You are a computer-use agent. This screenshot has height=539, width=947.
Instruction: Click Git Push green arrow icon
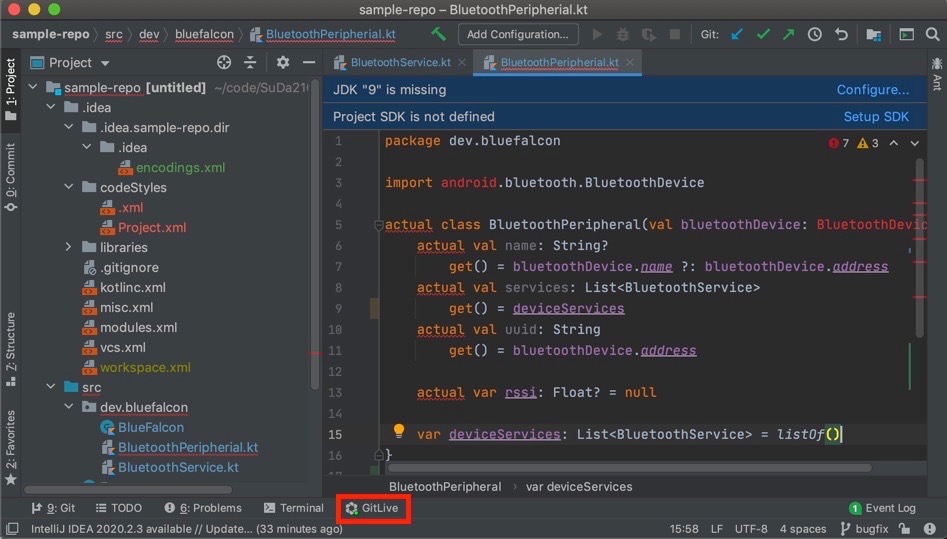(789, 34)
